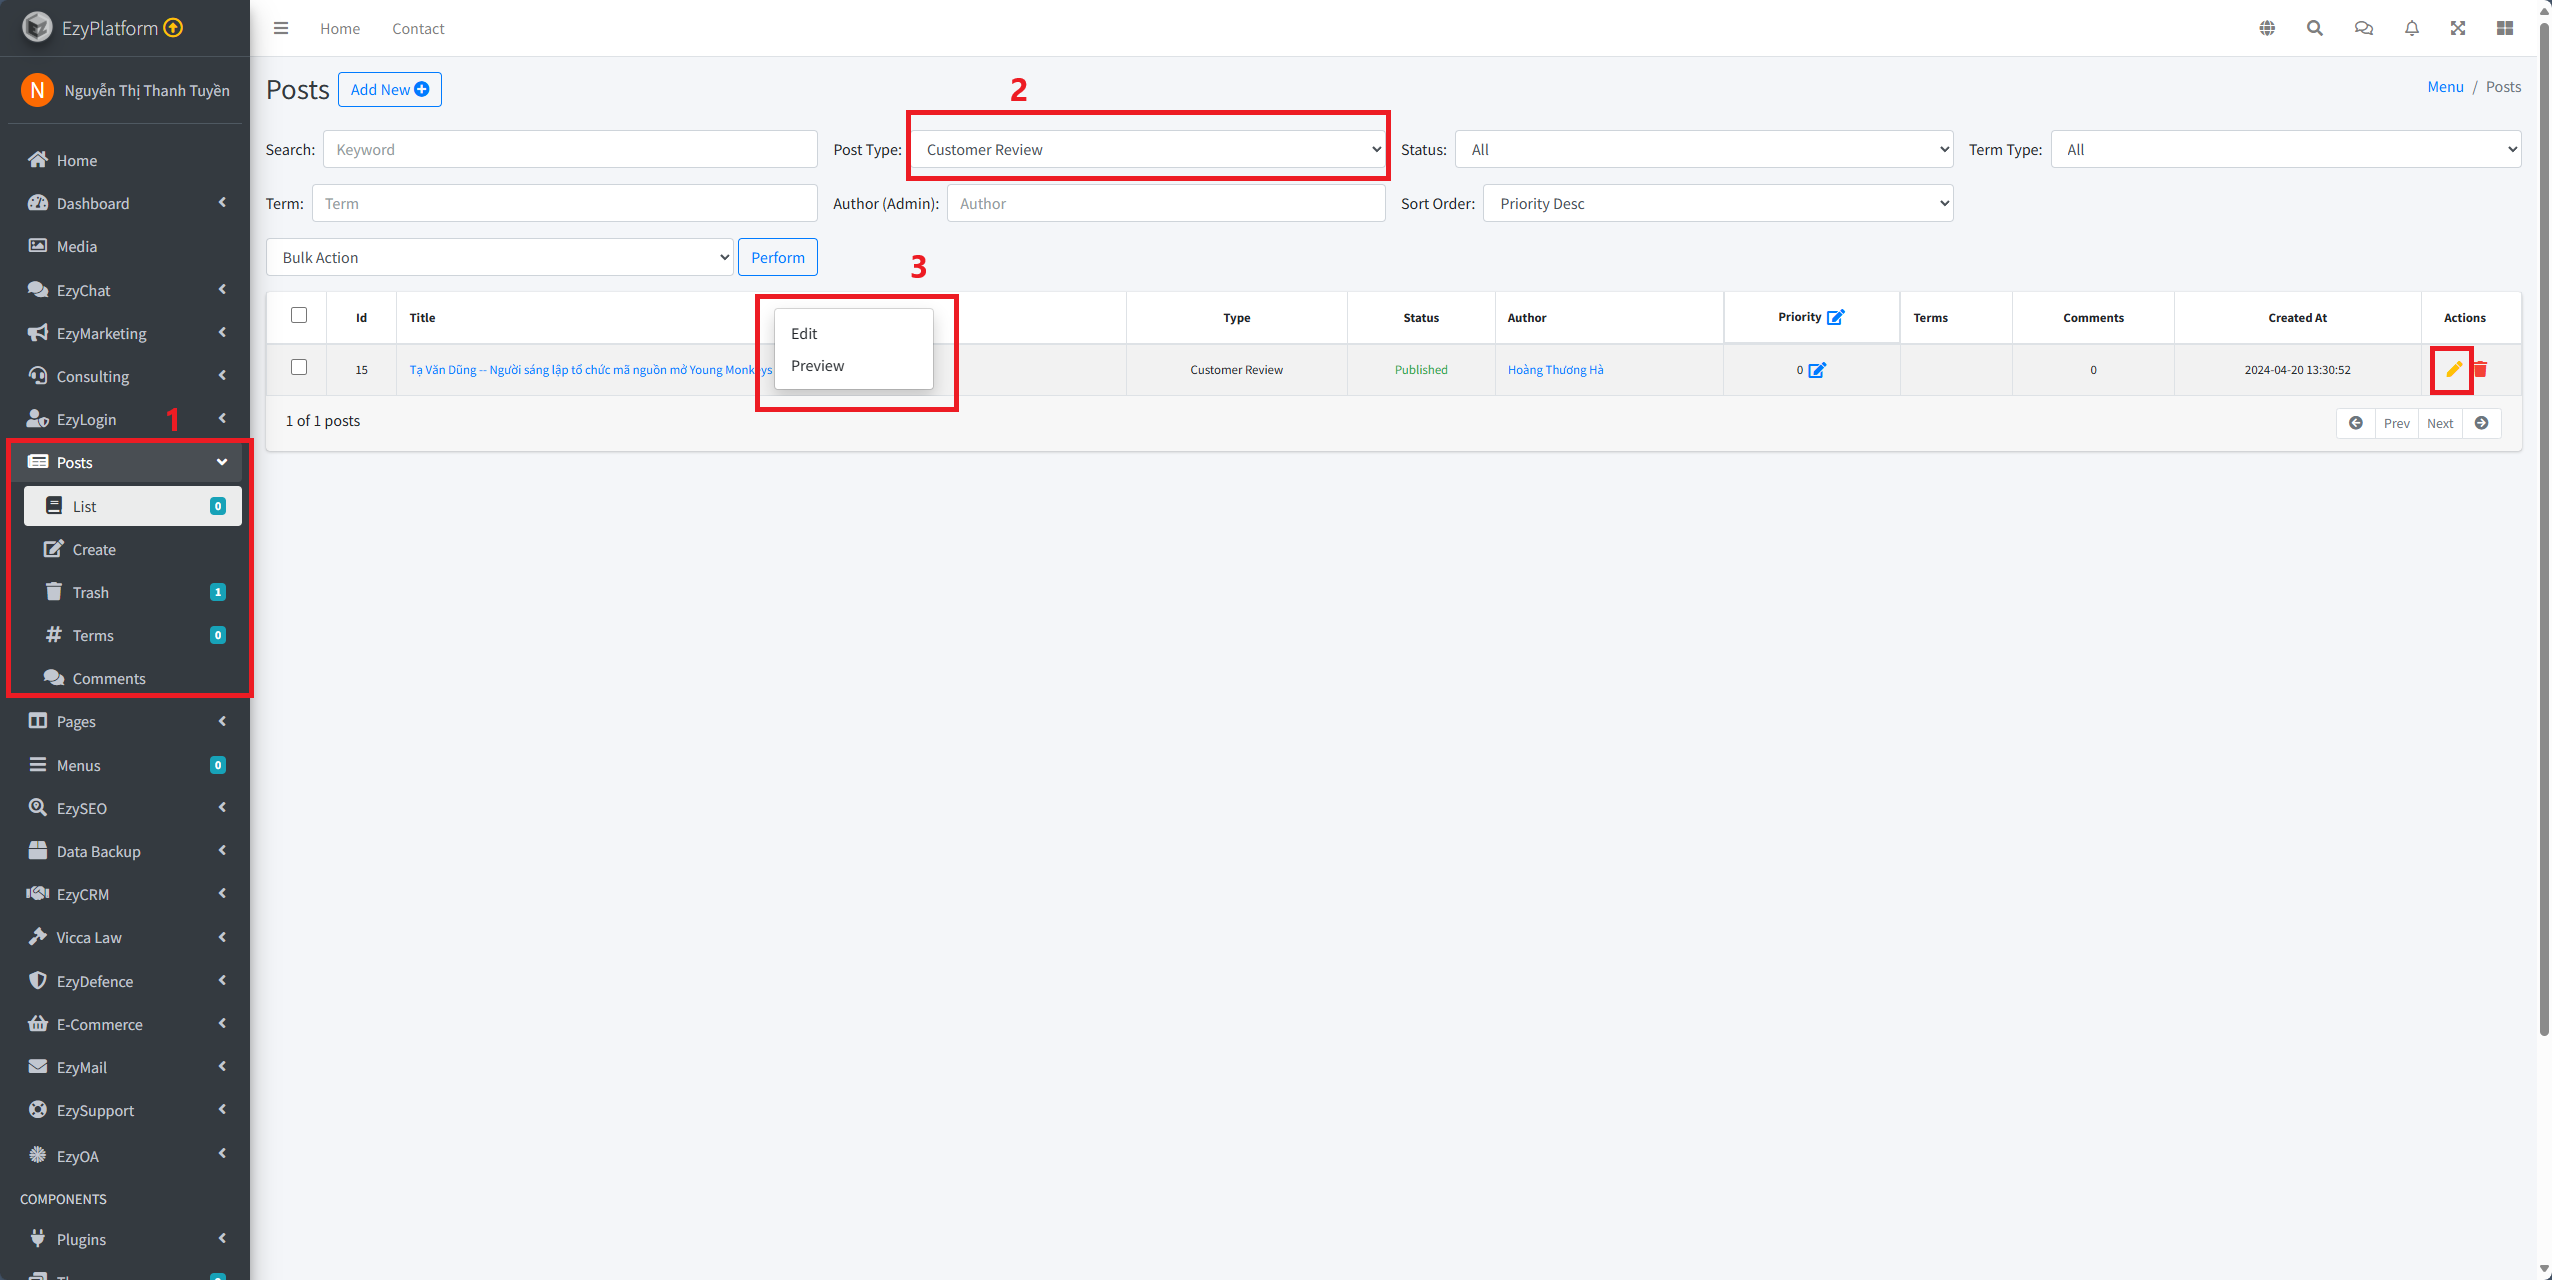Toggle the hamburger sidebar menu icon
The height and width of the screenshot is (1280, 2552).
[x=281, y=28]
